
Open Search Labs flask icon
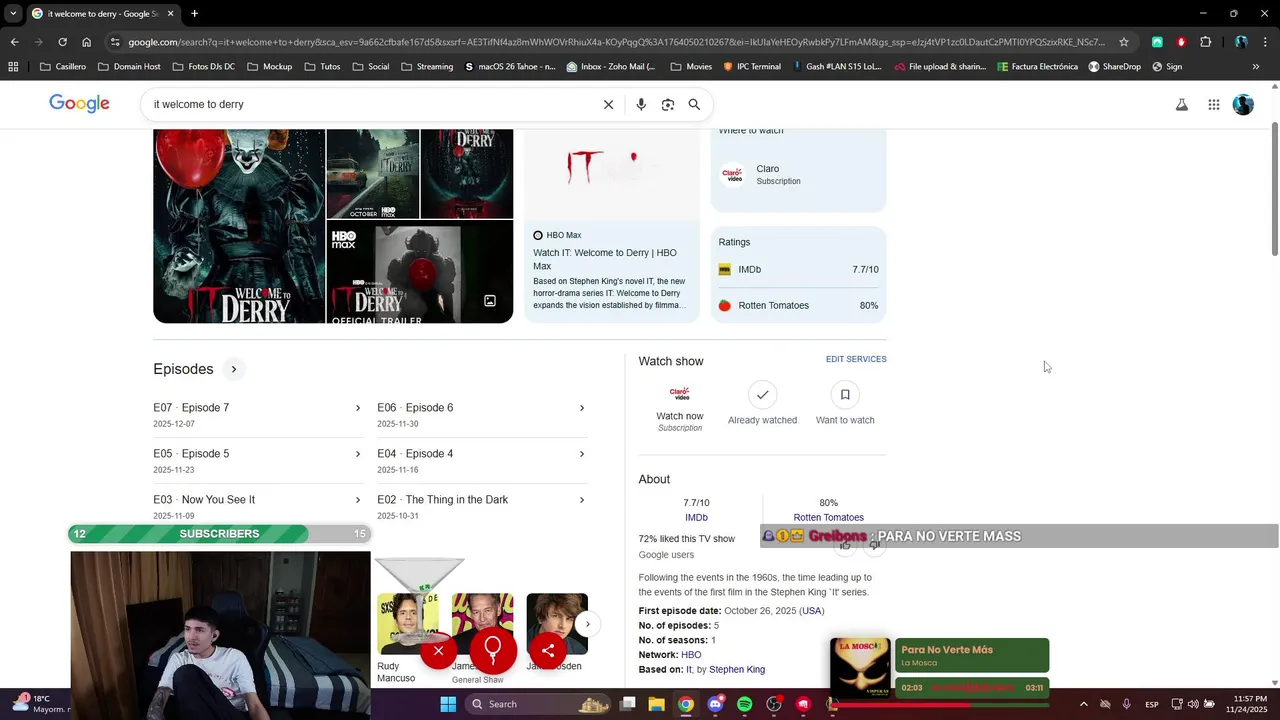pyautogui.click(x=1182, y=104)
